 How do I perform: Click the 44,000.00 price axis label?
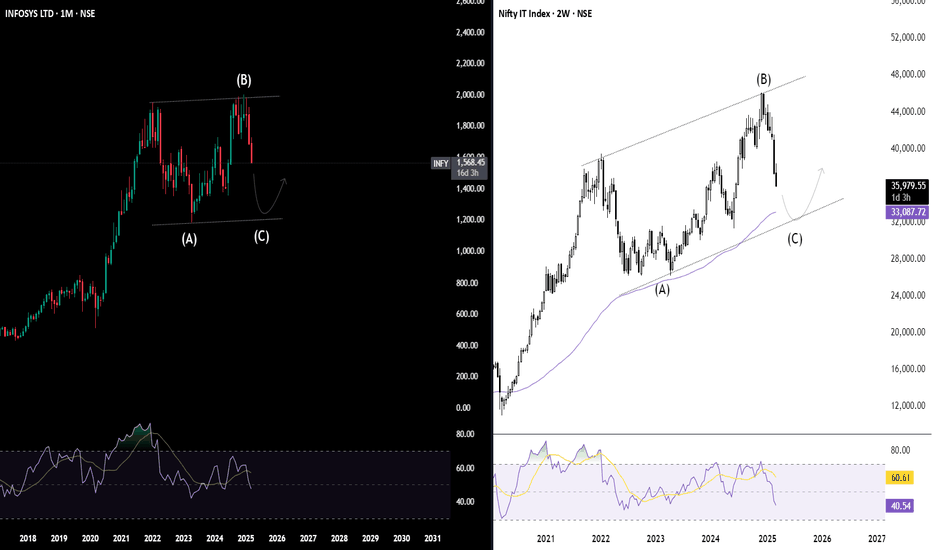908,111
